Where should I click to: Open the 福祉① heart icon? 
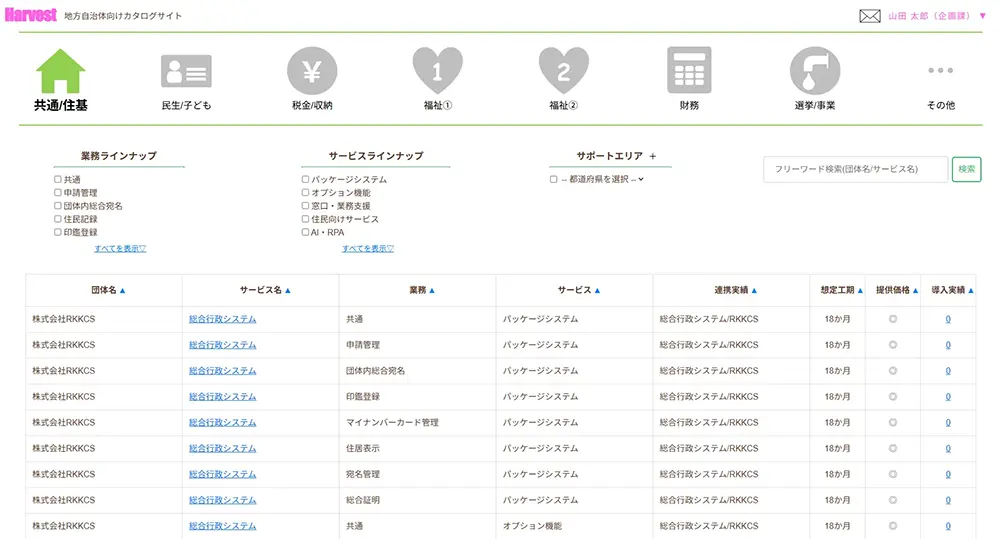click(x=438, y=71)
